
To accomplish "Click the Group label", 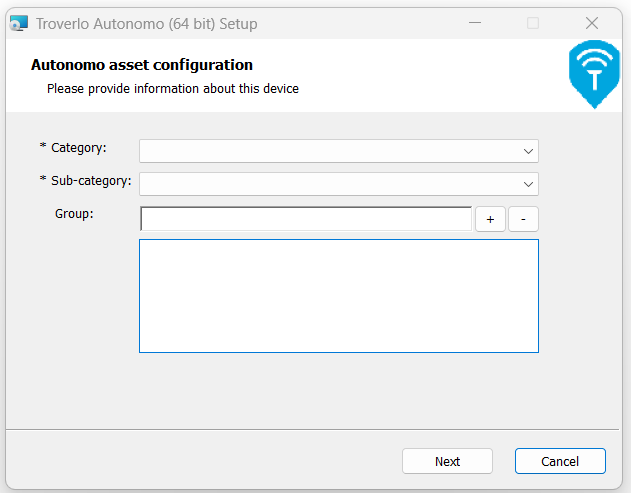I will (x=74, y=214).
